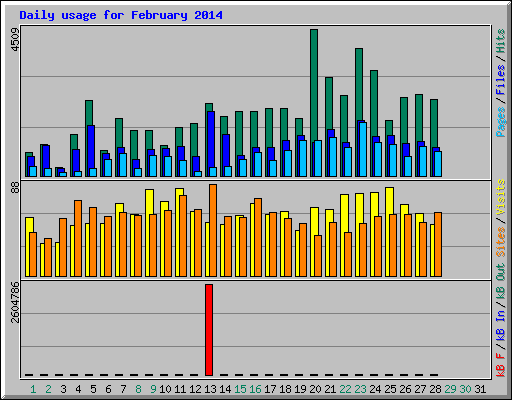Click day label 25 on the x-axis
The width and height of the screenshot is (512, 400).
click(390, 389)
